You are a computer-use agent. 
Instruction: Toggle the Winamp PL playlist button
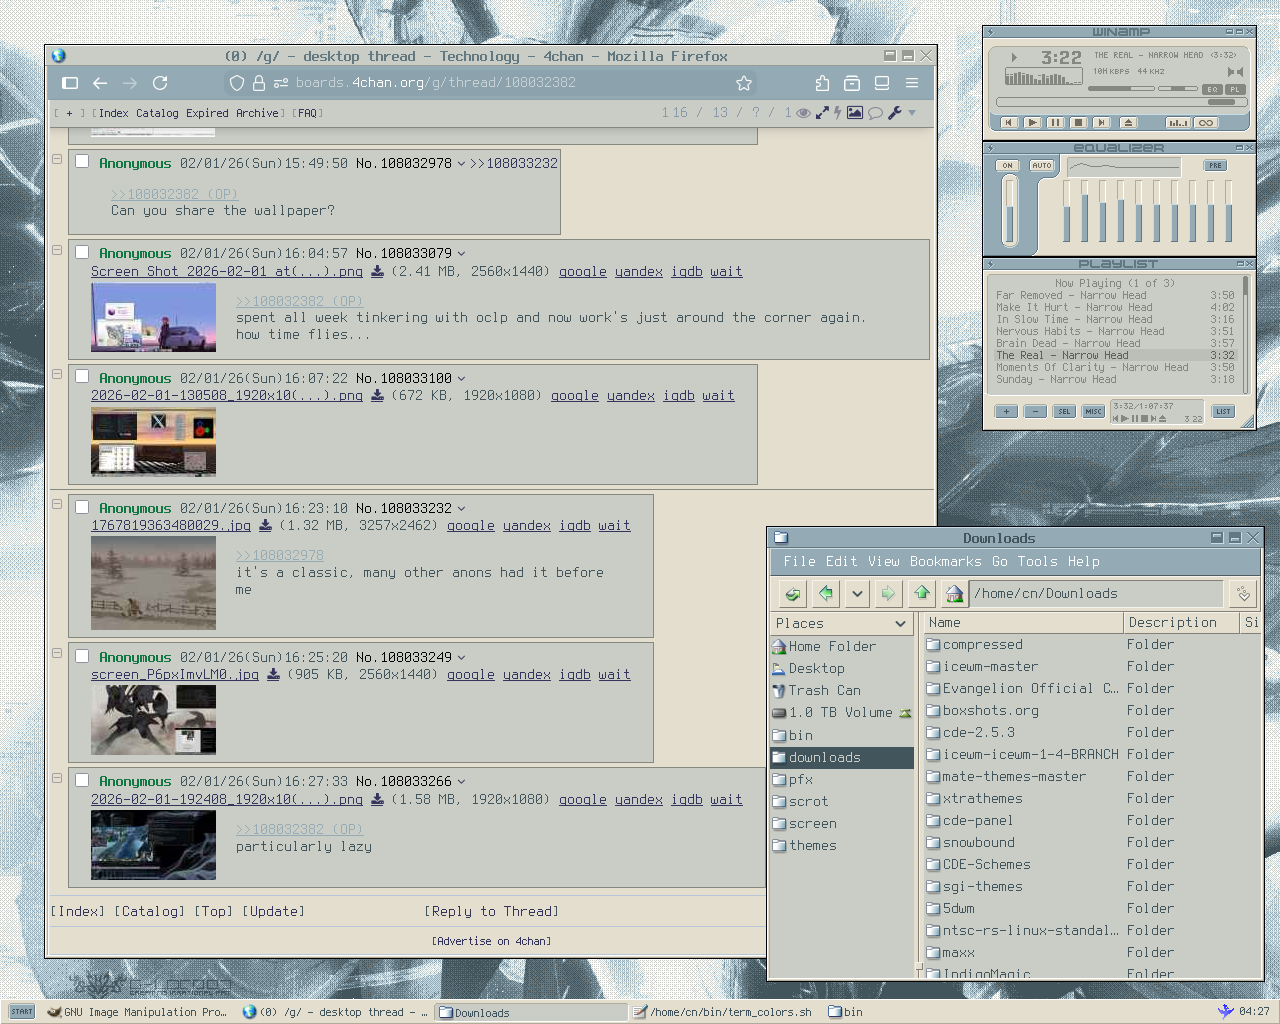coord(1235,90)
